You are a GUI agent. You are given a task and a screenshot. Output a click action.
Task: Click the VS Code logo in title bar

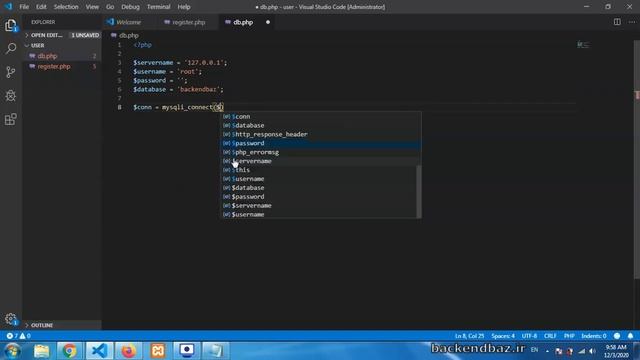(8, 7)
